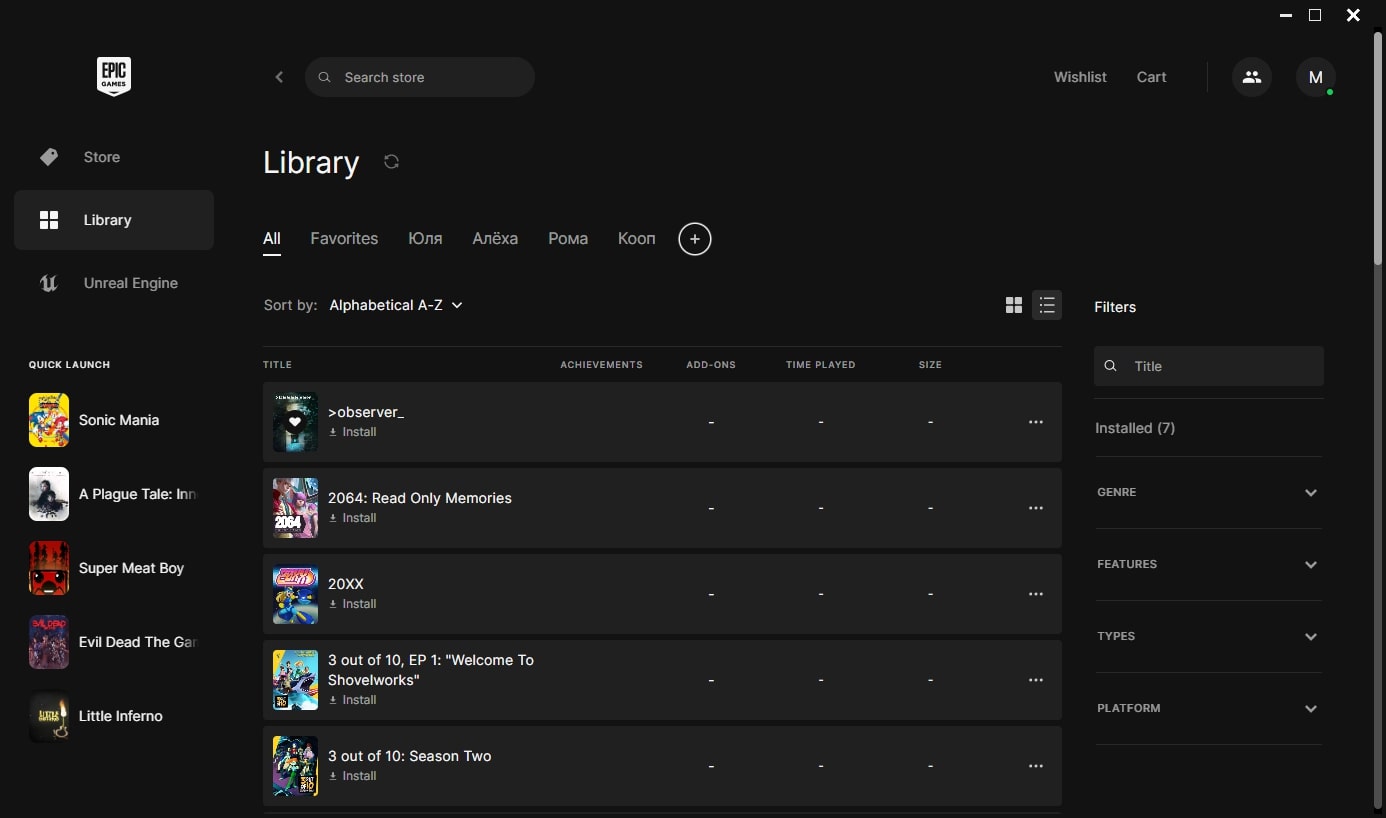Image resolution: width=1386 pixels, height=818 pixels.
Task: Open the Sort by Alphabetical A-Z dropdown
Action: click(x=396, y=305)
